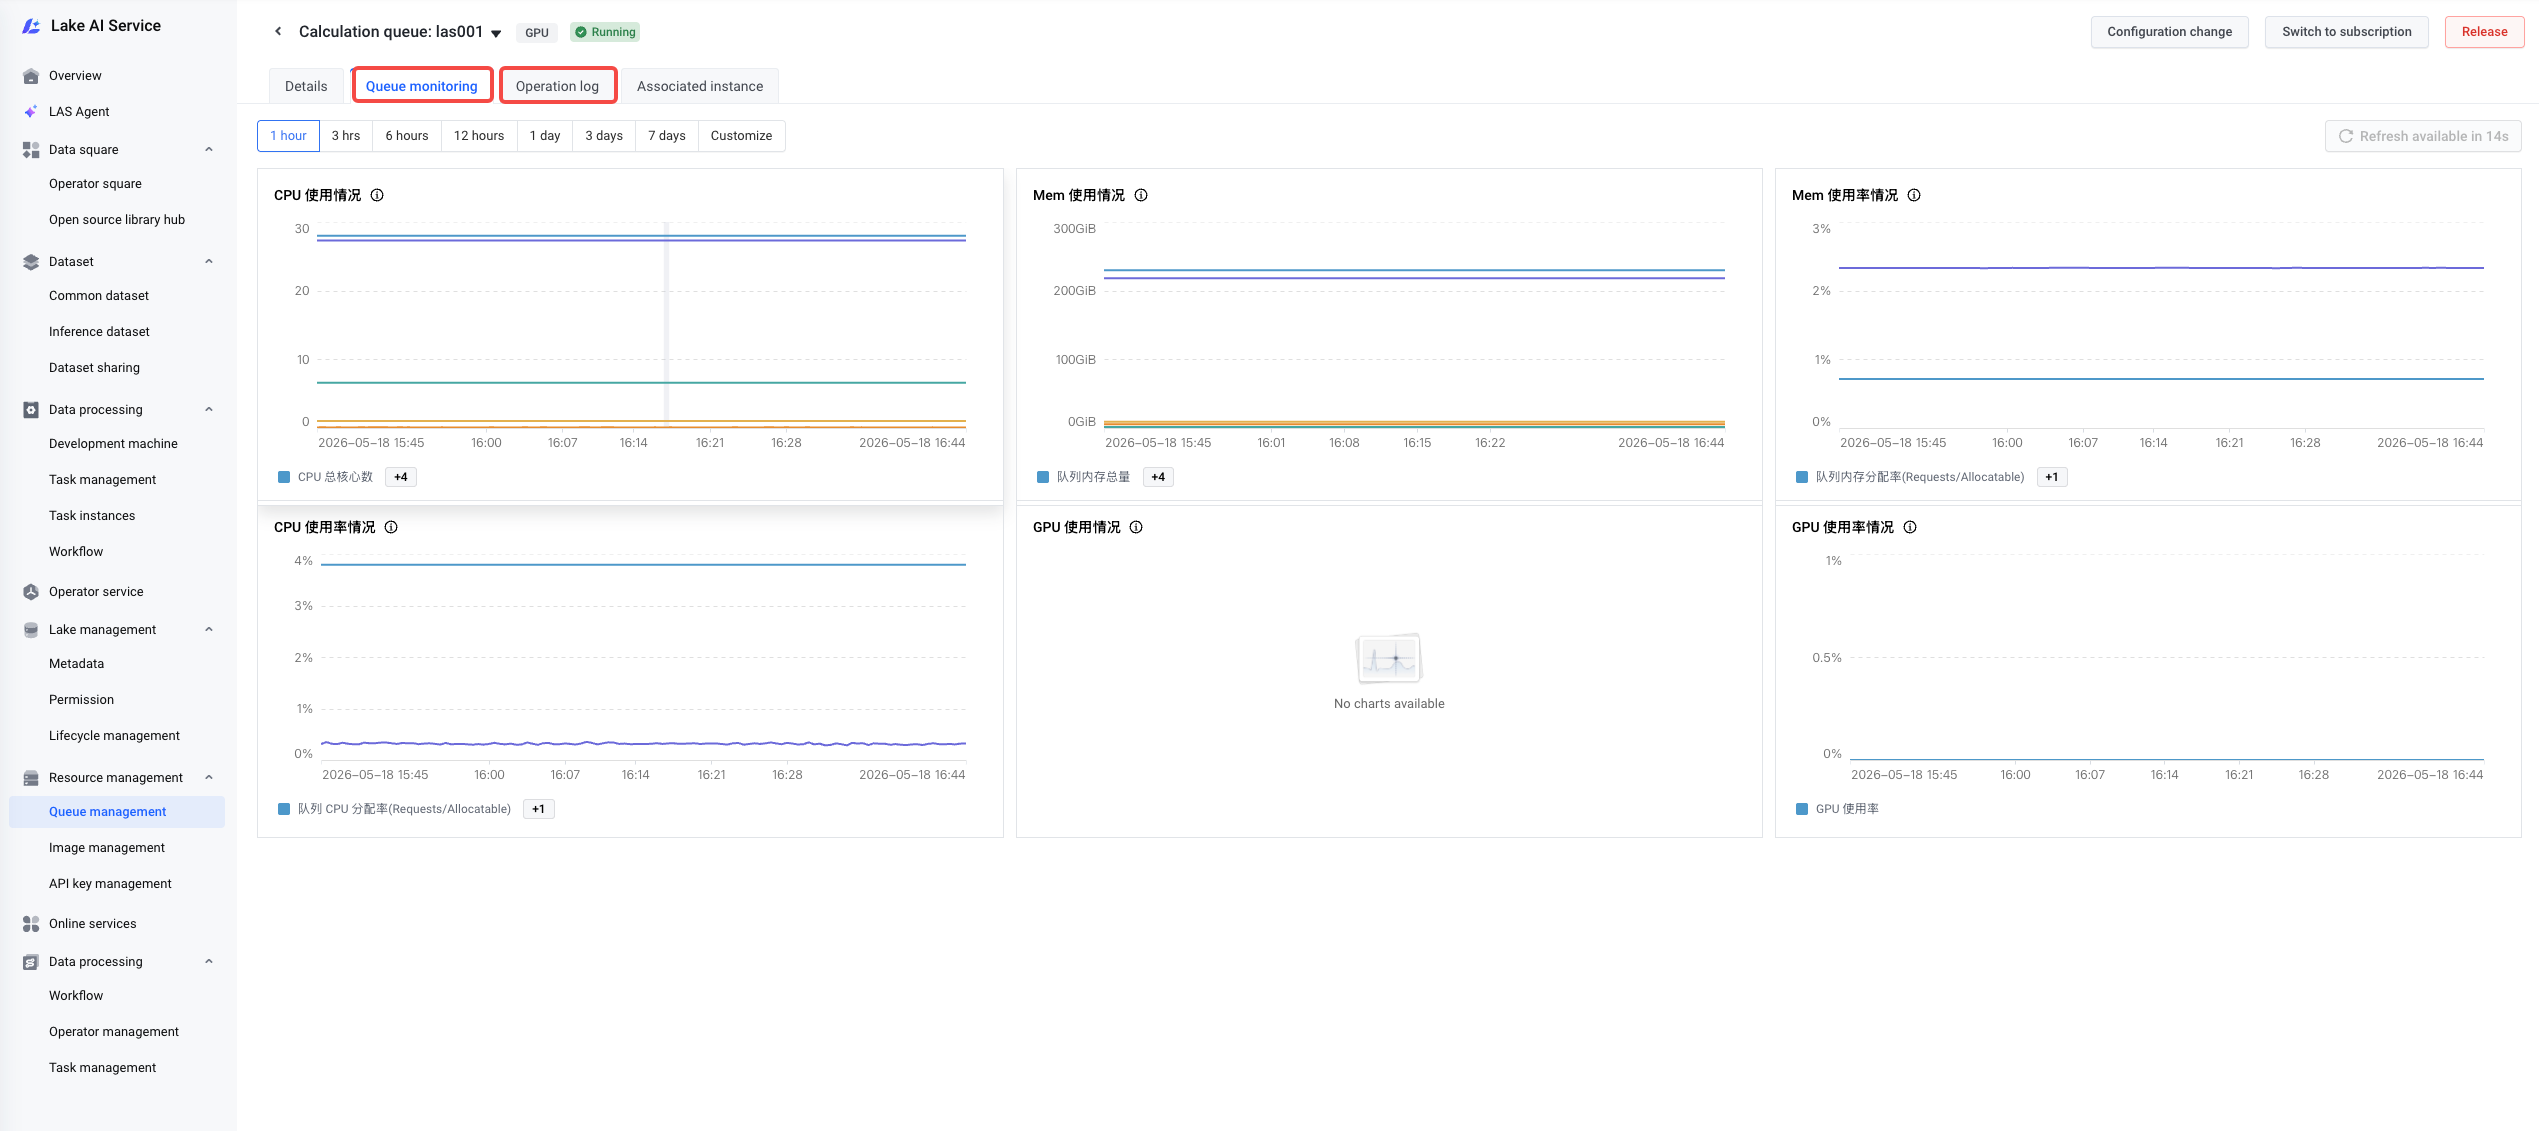Viewport: 2539px width, 1131px height.
Task: Click Switch to subscription button
Action: pos(2346,32)
